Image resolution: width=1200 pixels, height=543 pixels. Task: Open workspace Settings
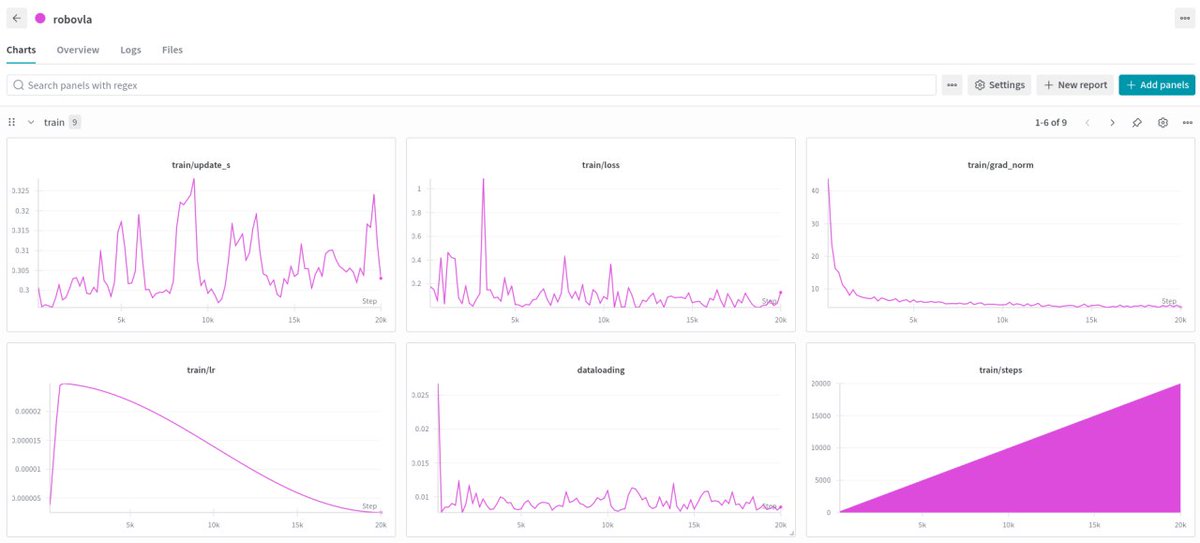coord(999,85)
